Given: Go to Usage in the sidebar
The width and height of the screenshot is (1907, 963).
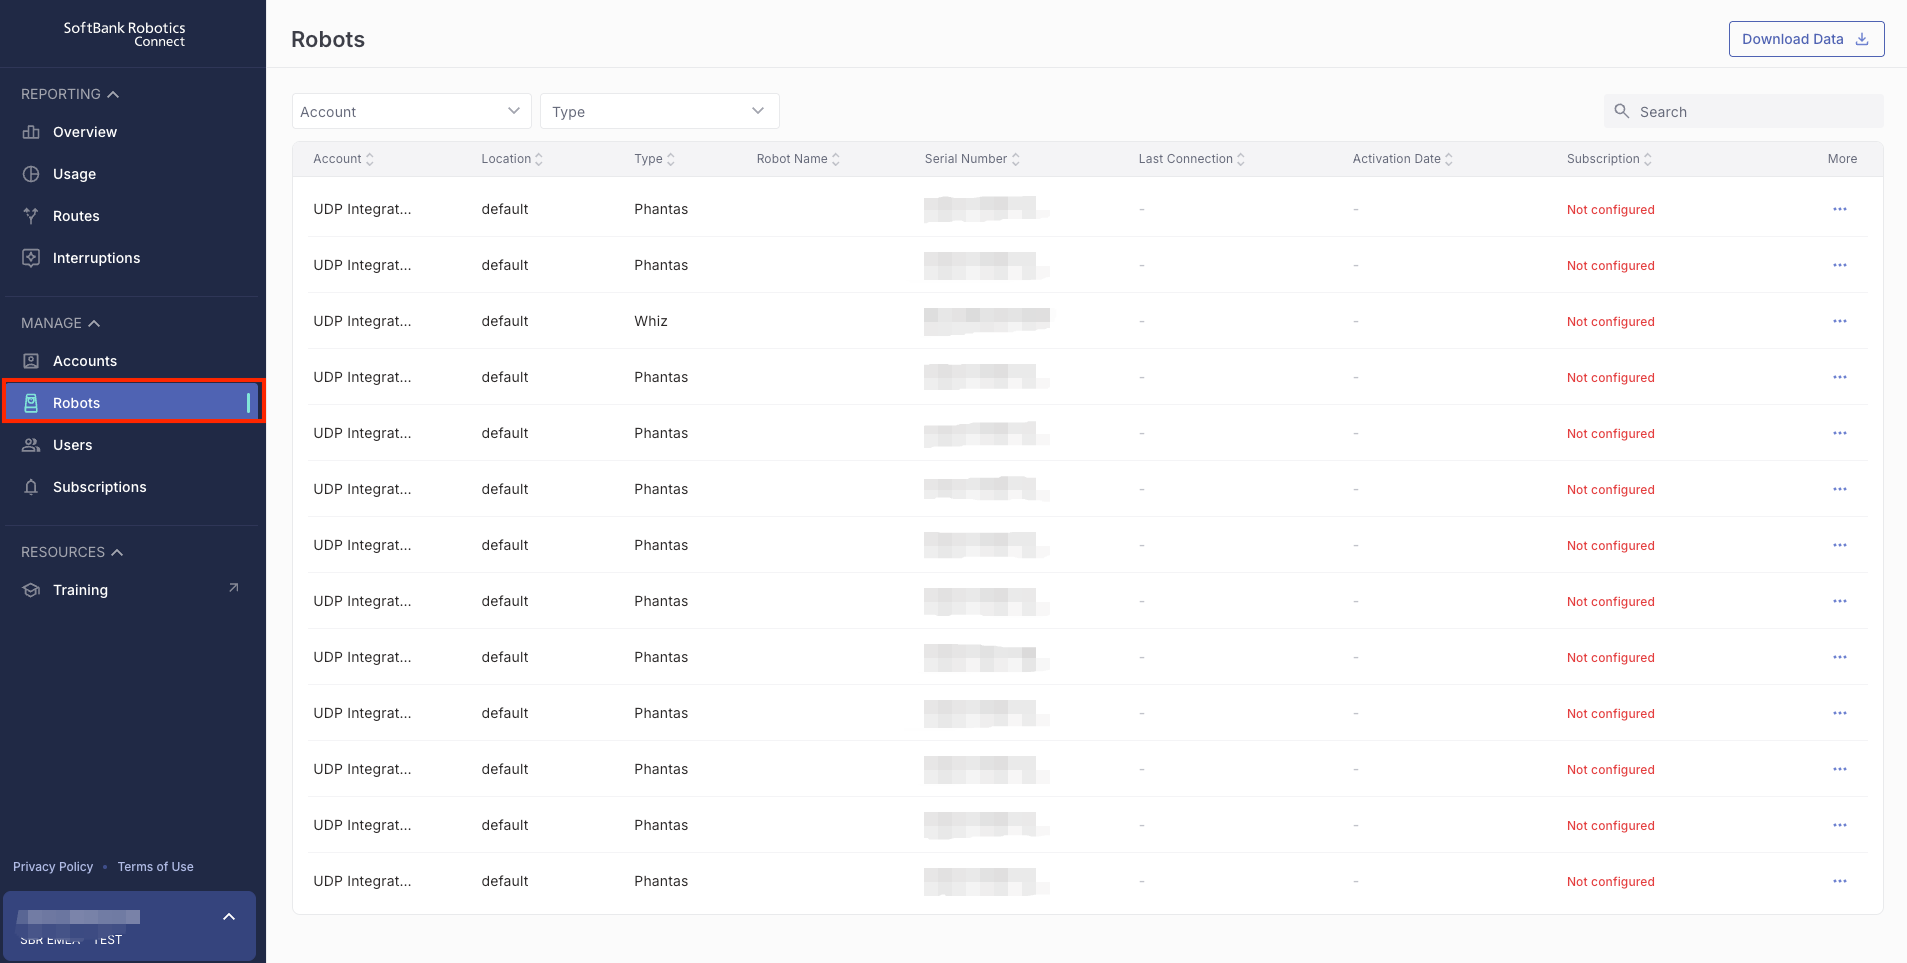Looking at the screenshot, I should (x=74, y=174).
